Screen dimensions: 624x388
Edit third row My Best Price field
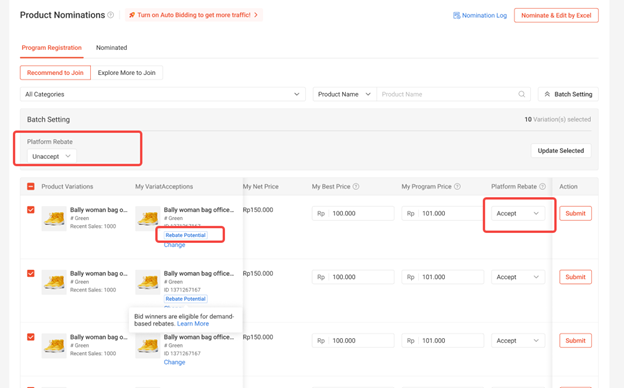click(353, 341)
